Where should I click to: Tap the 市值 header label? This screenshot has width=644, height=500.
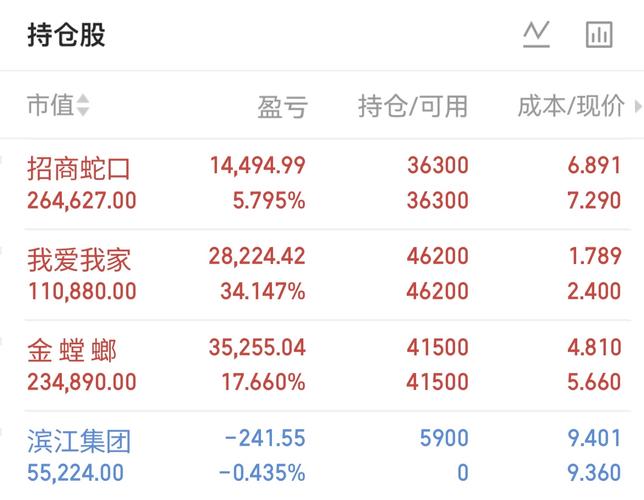(x=51, y=105)
